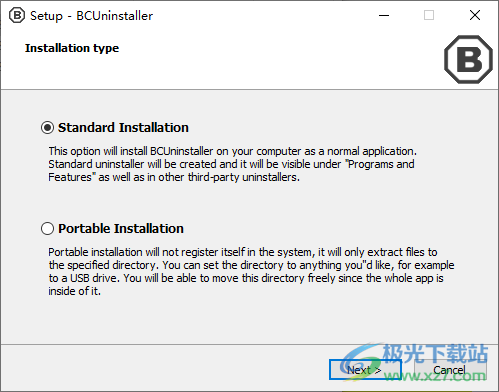The height and width of the screenshot is (392, 499).
Task: Click the Portable installation description paragraph
Action: pos(251,271)
